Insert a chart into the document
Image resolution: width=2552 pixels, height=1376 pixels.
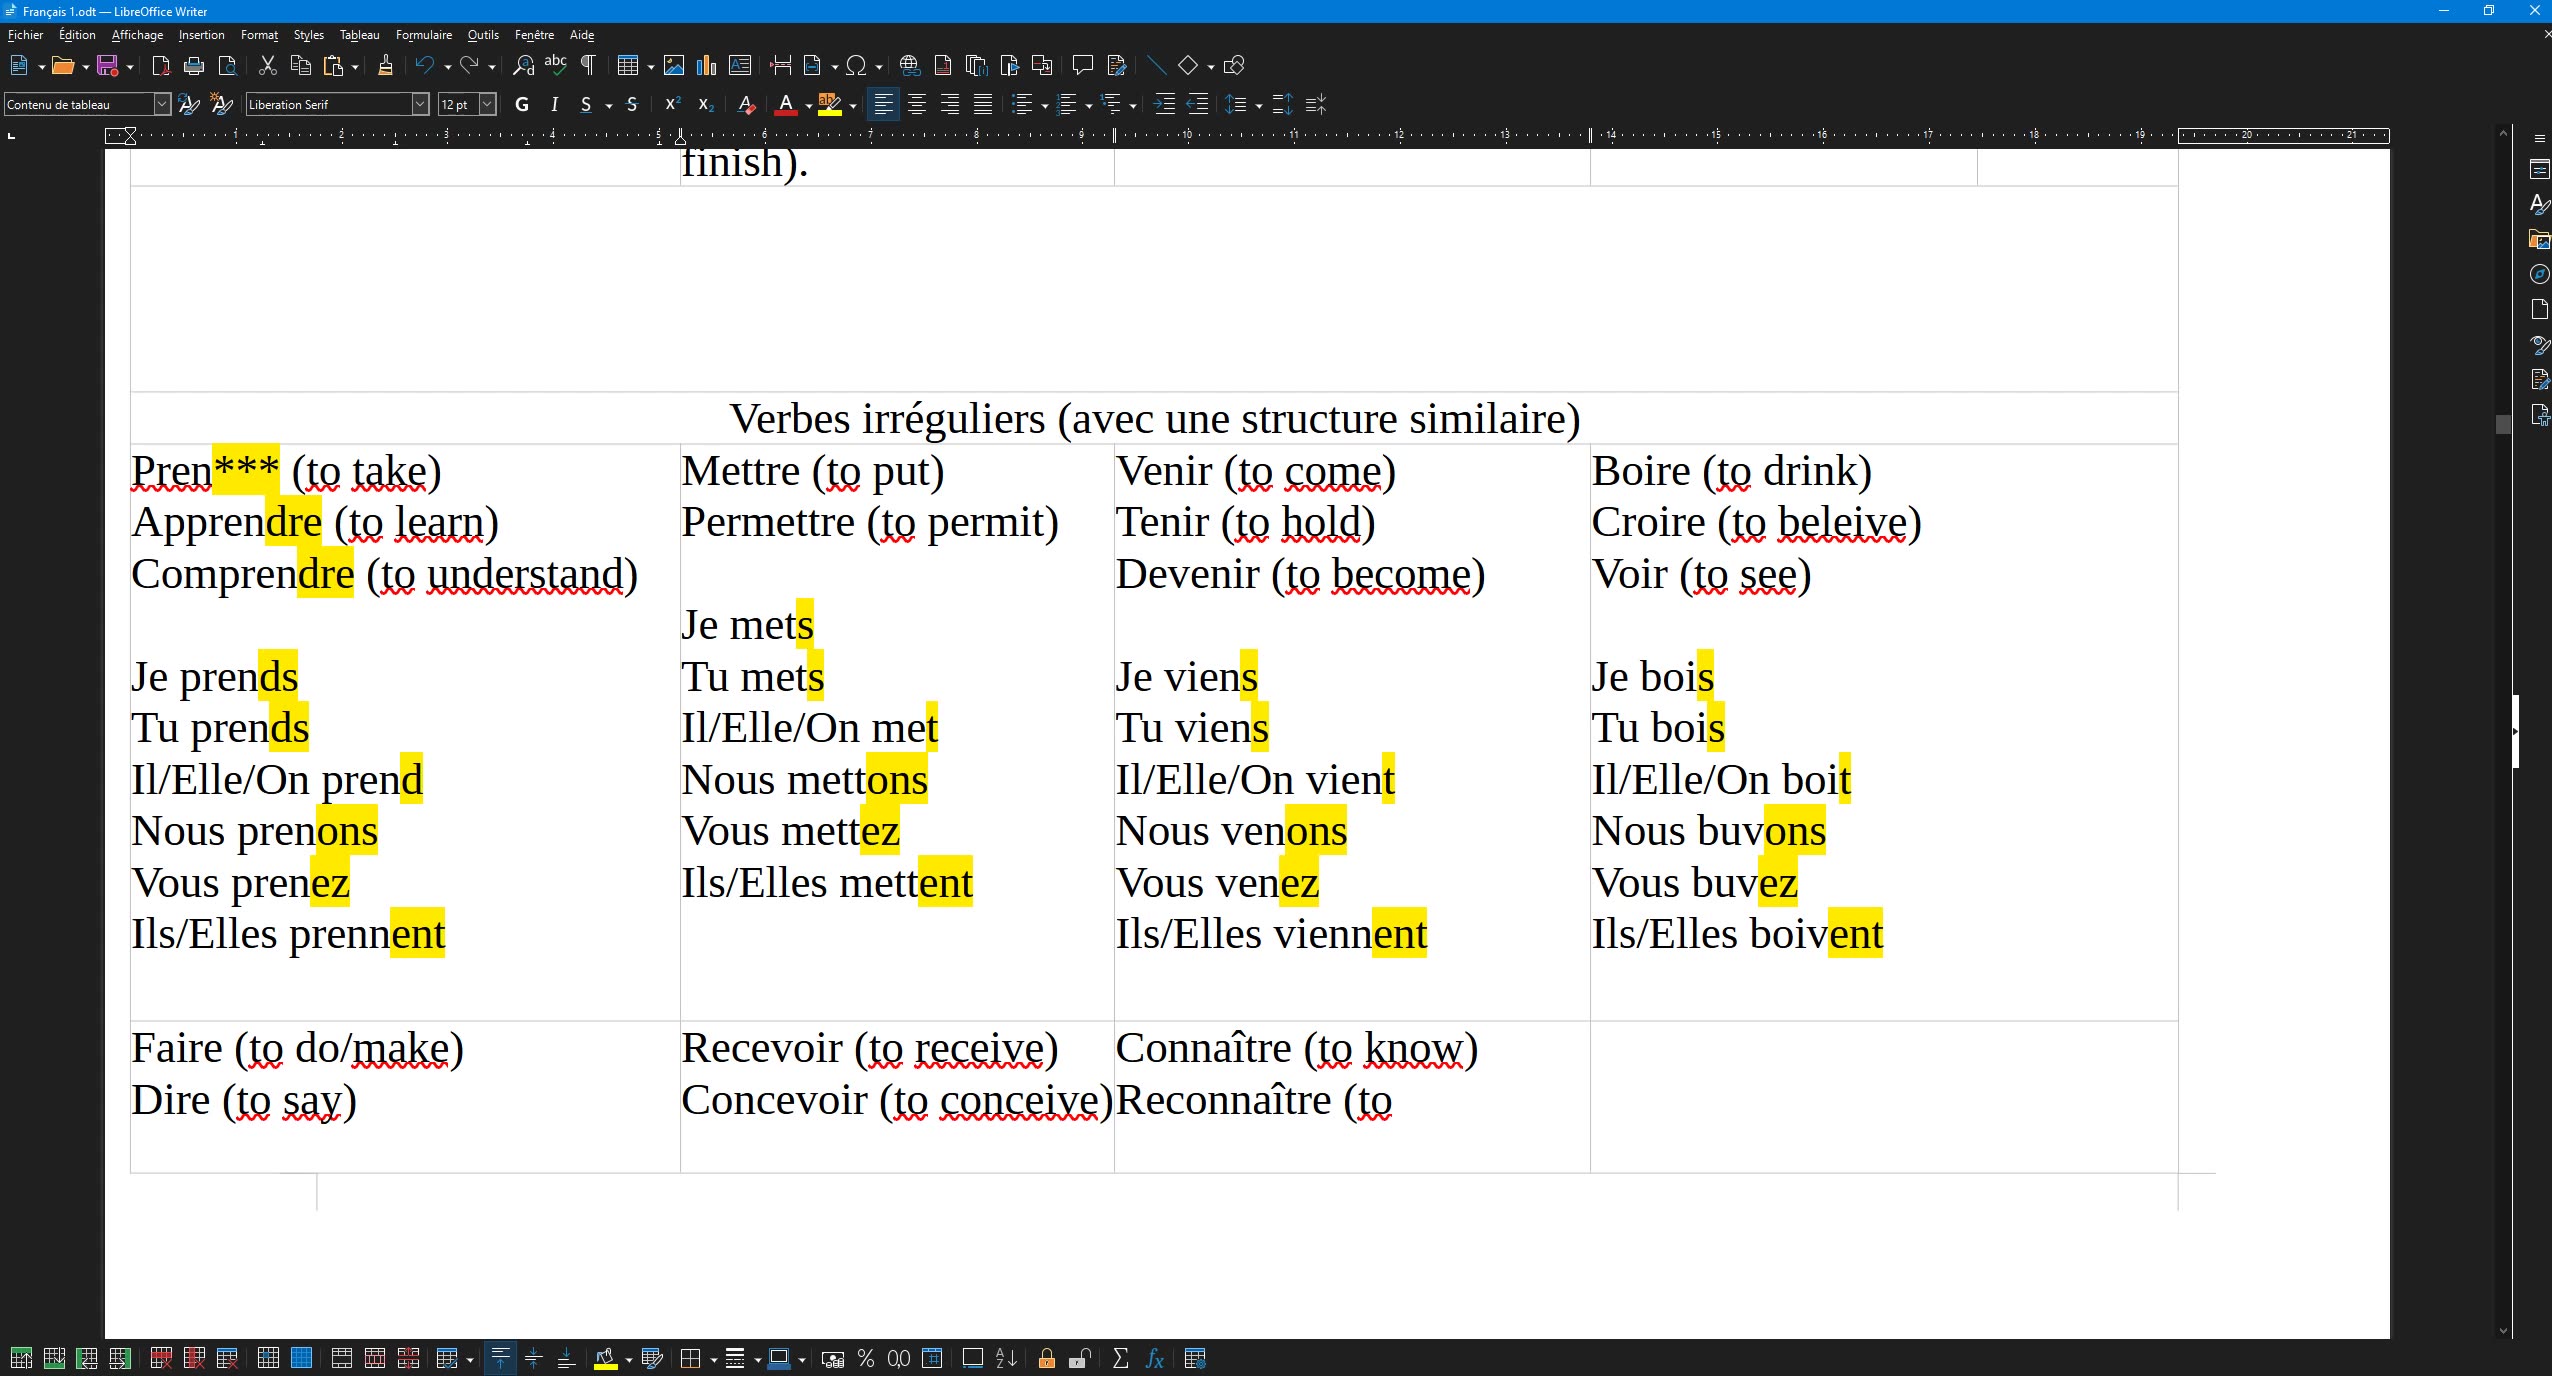pyautogui.click(x=706, y=65)
